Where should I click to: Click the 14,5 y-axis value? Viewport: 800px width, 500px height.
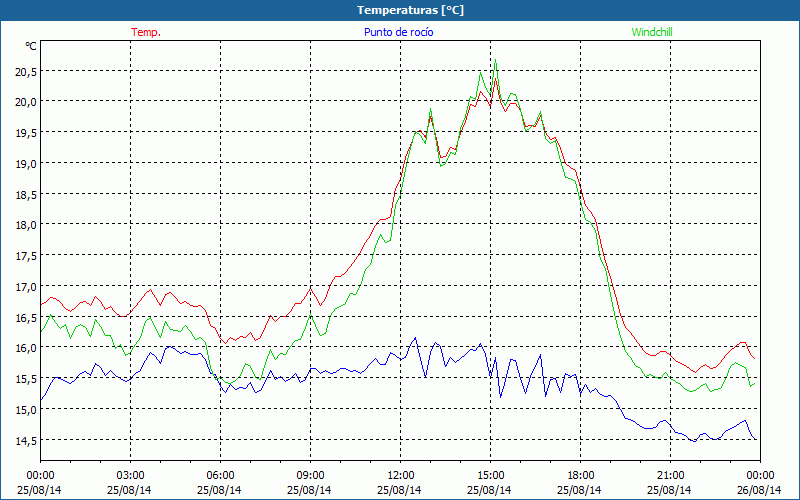coord(26,440)
